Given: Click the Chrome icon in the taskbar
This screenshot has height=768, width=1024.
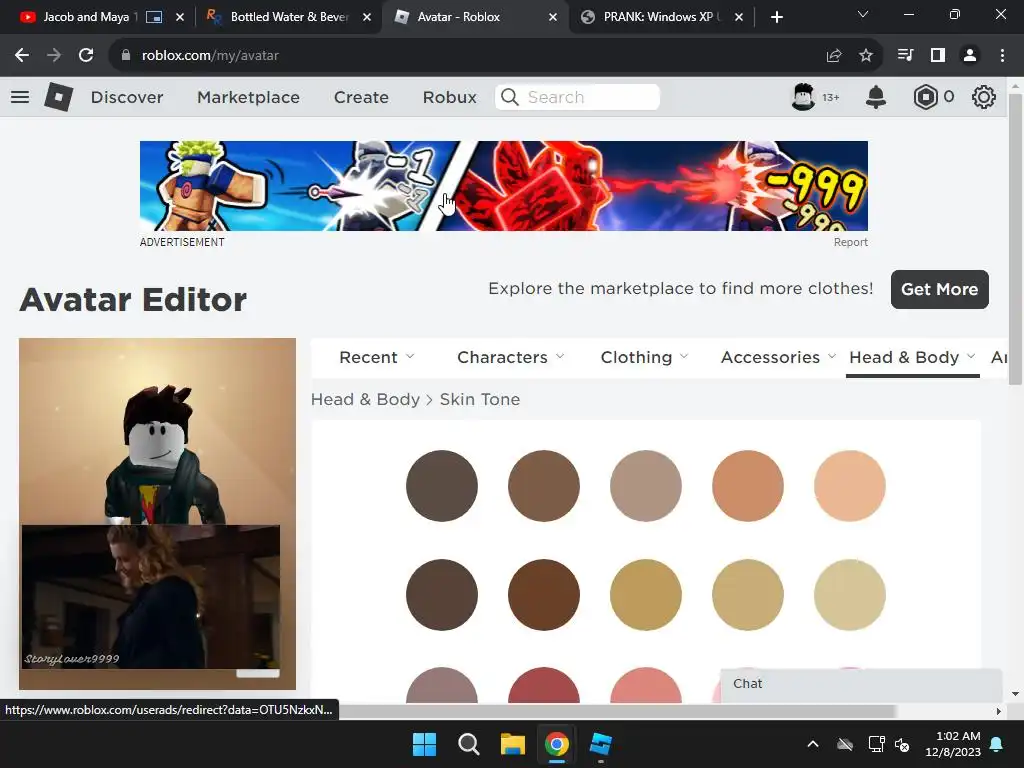Looking at the screenshot, I should tap(556, 744).
